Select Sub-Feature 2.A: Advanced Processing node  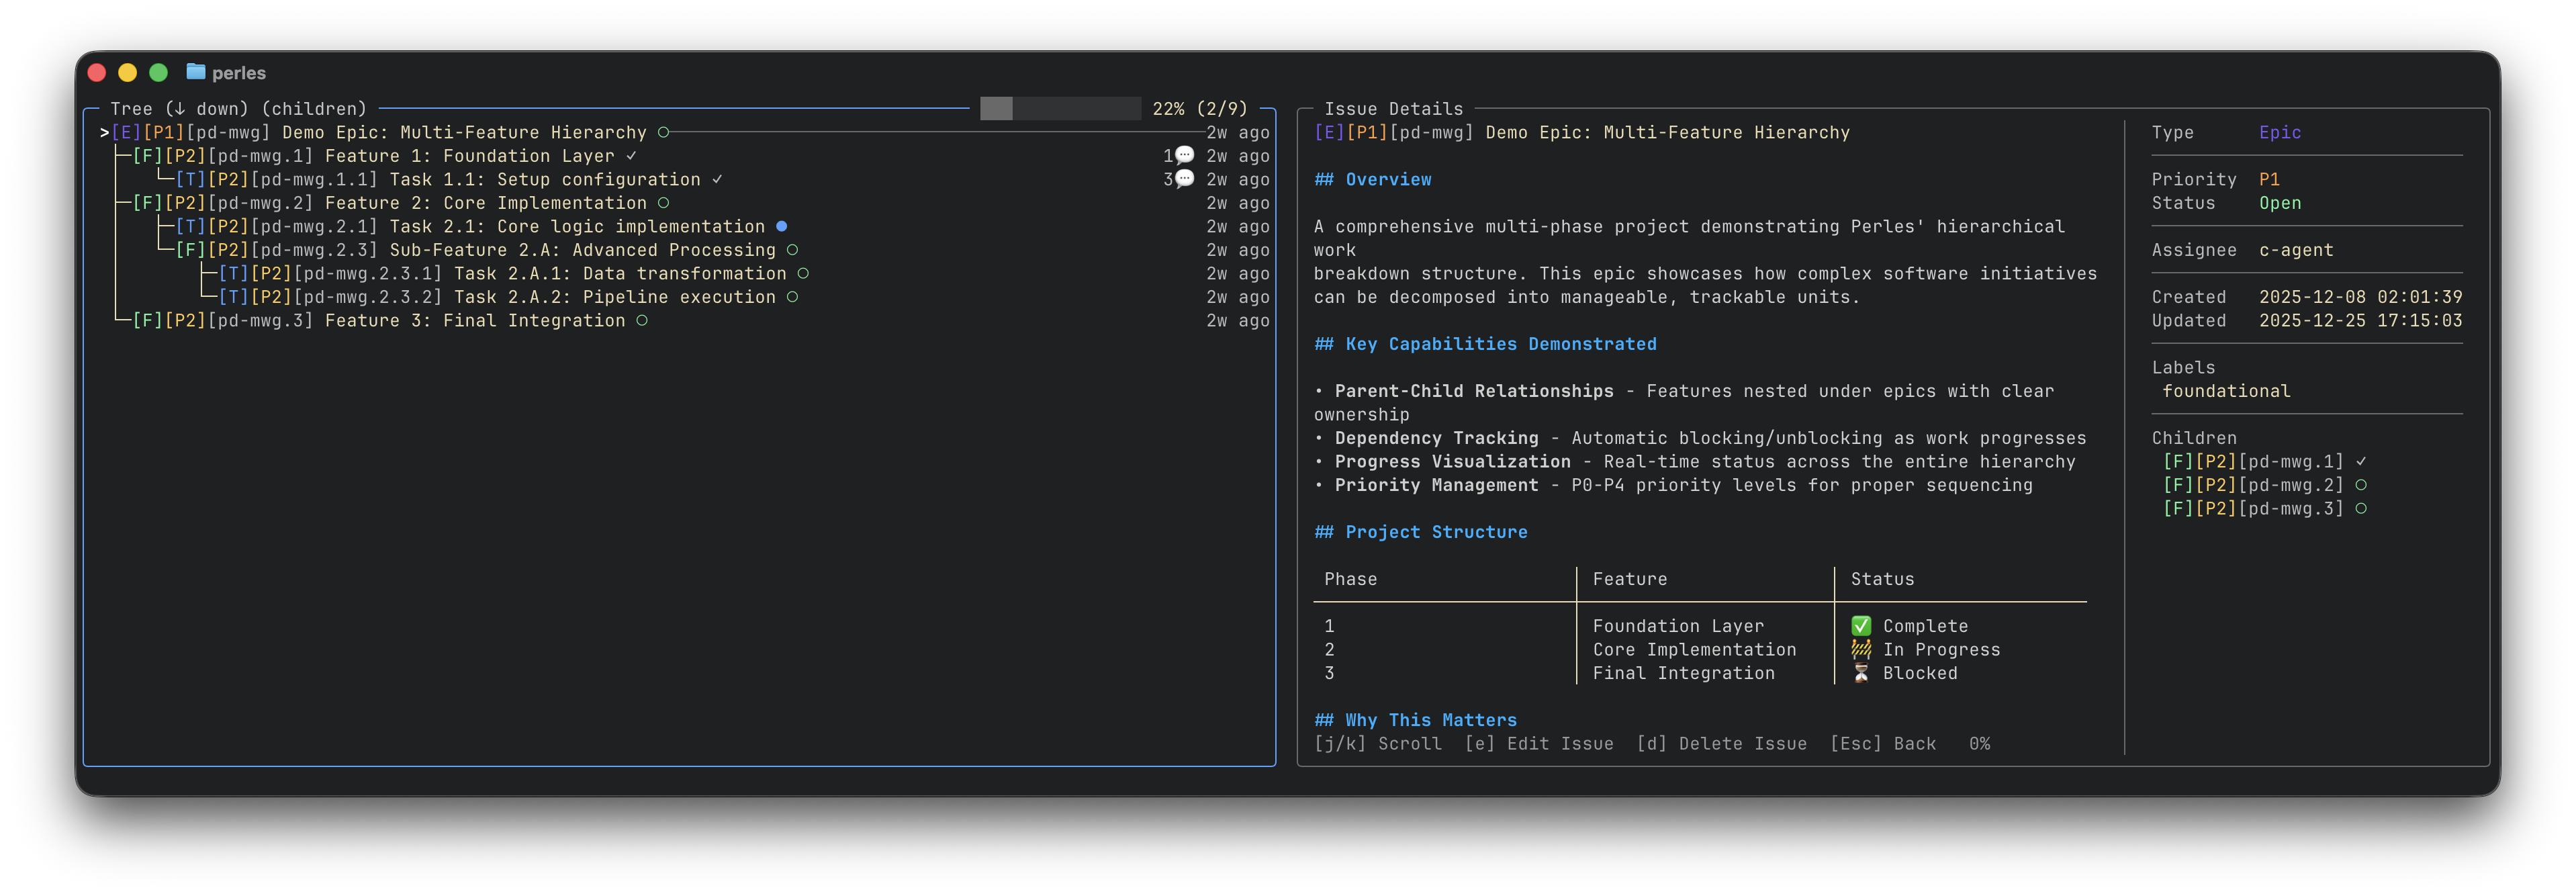click(x=582, y=250)
